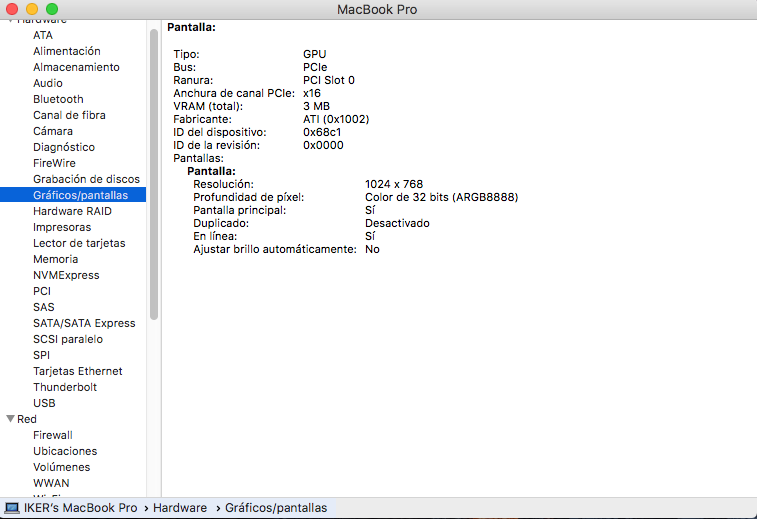Select ATA in the sidebar
The height and width of the screenshot is (519, 757).
click(43, 35)
